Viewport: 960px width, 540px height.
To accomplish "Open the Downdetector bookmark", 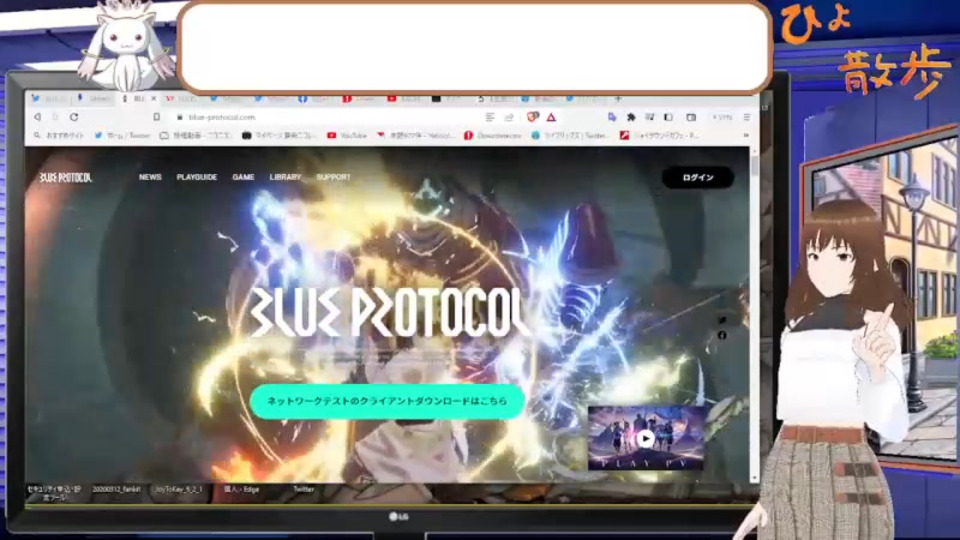I will point(493,135).
